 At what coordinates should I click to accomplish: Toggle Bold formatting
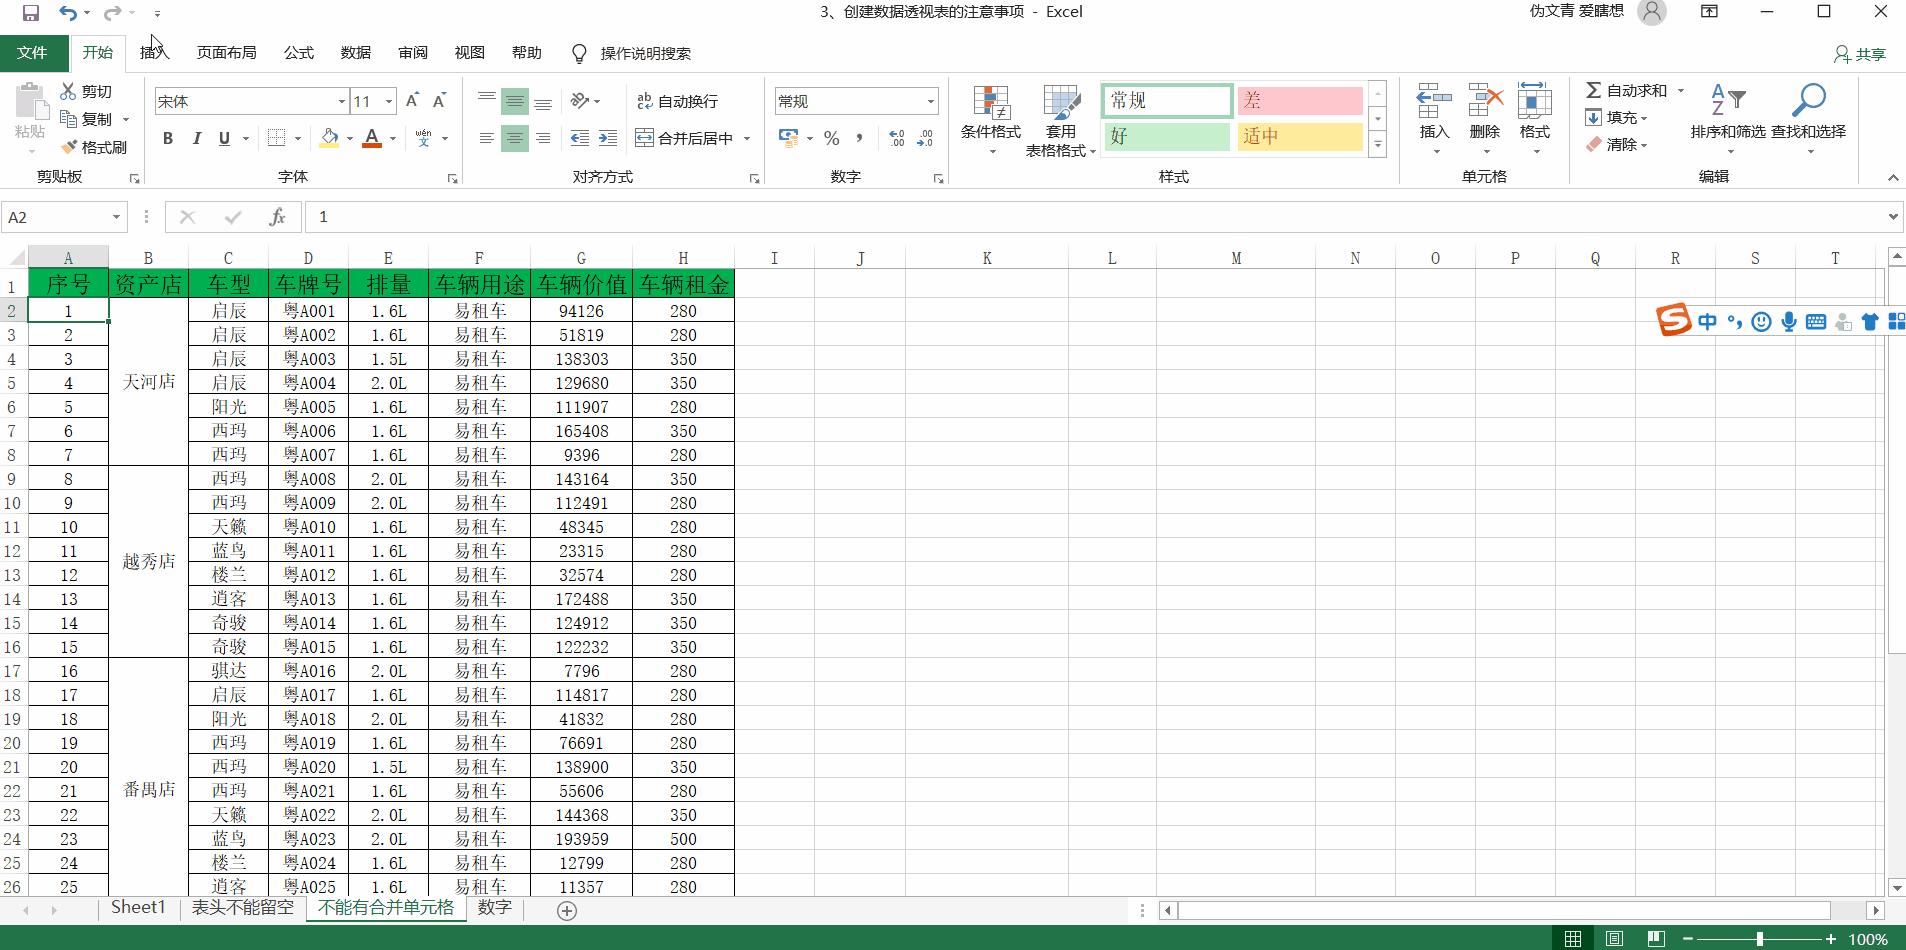coord(168,138)
